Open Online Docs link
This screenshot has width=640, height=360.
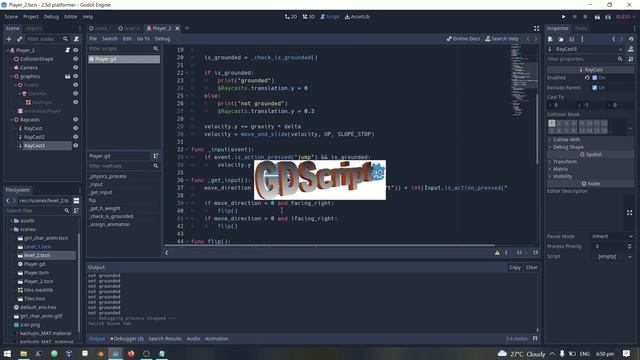[x=463, y=39]
